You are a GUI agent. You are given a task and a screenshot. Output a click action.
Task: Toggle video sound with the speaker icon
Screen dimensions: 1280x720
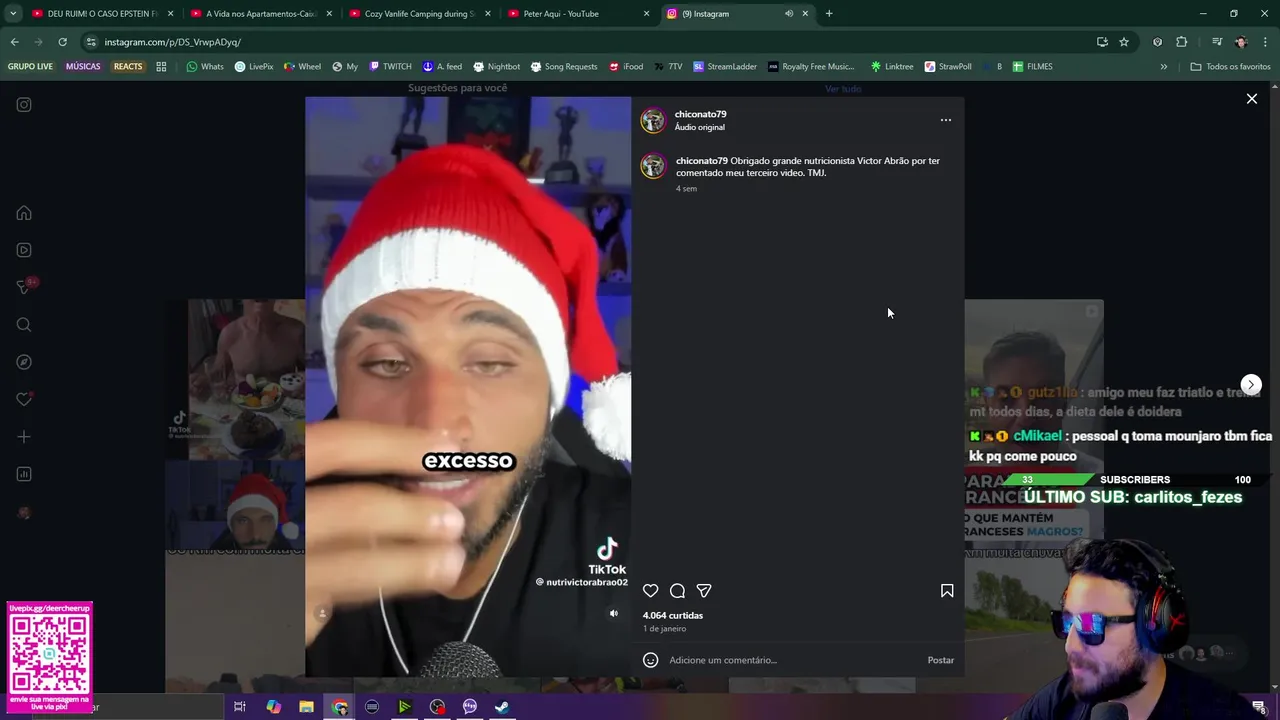pyautogui.click(x=614, y=613)
